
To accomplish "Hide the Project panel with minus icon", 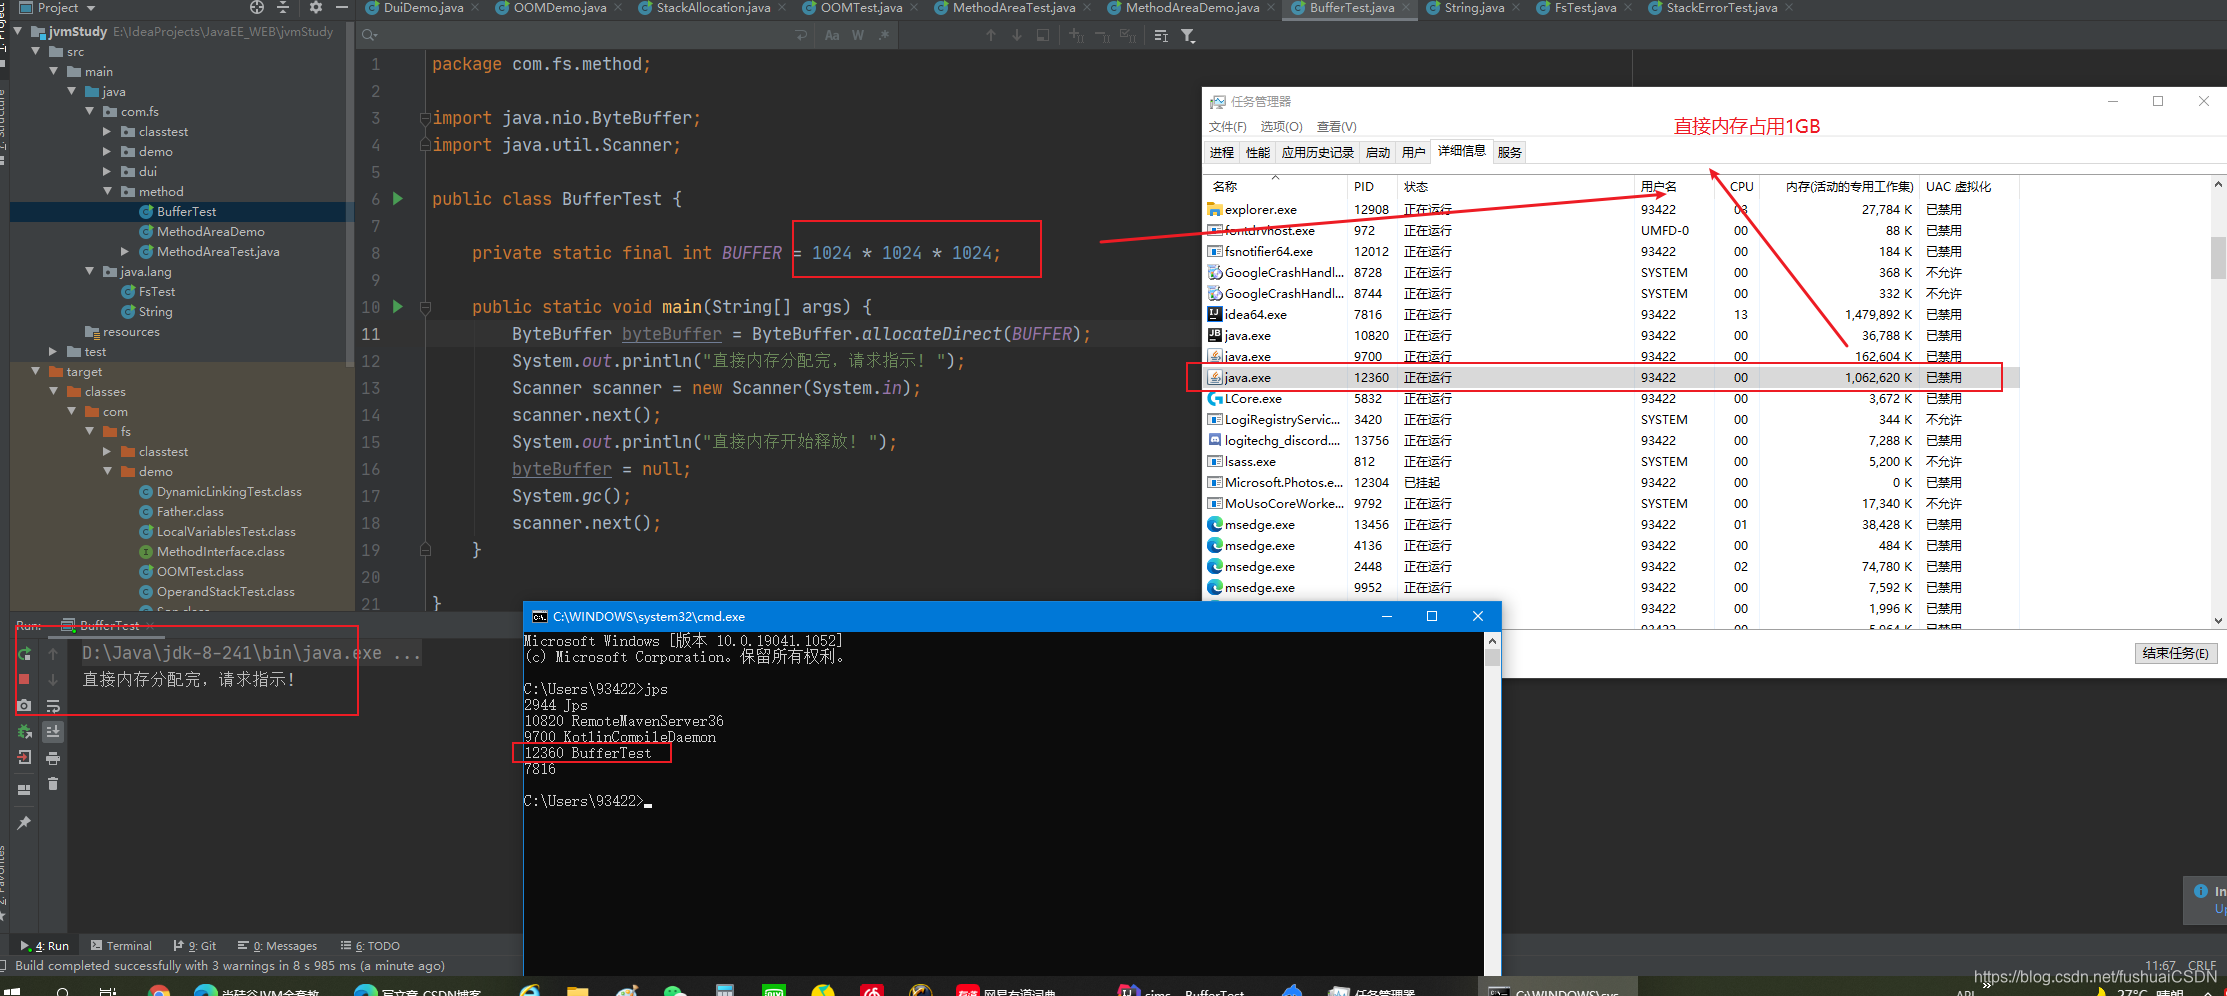I will 342,7.
